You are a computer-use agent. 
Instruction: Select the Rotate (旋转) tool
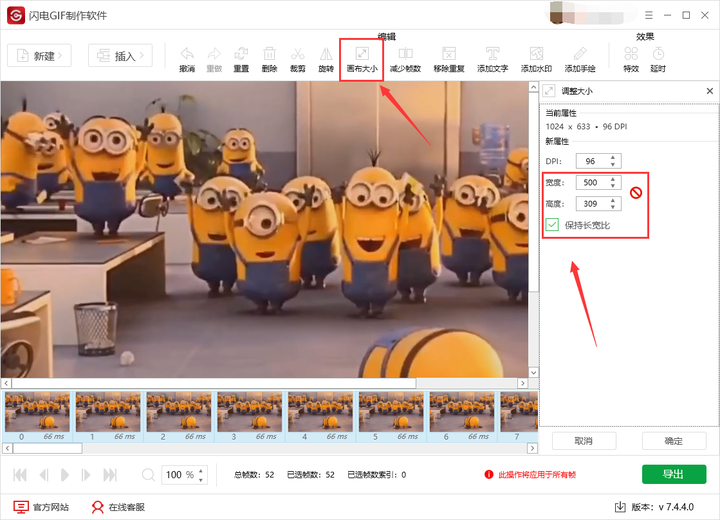(326, 59)
